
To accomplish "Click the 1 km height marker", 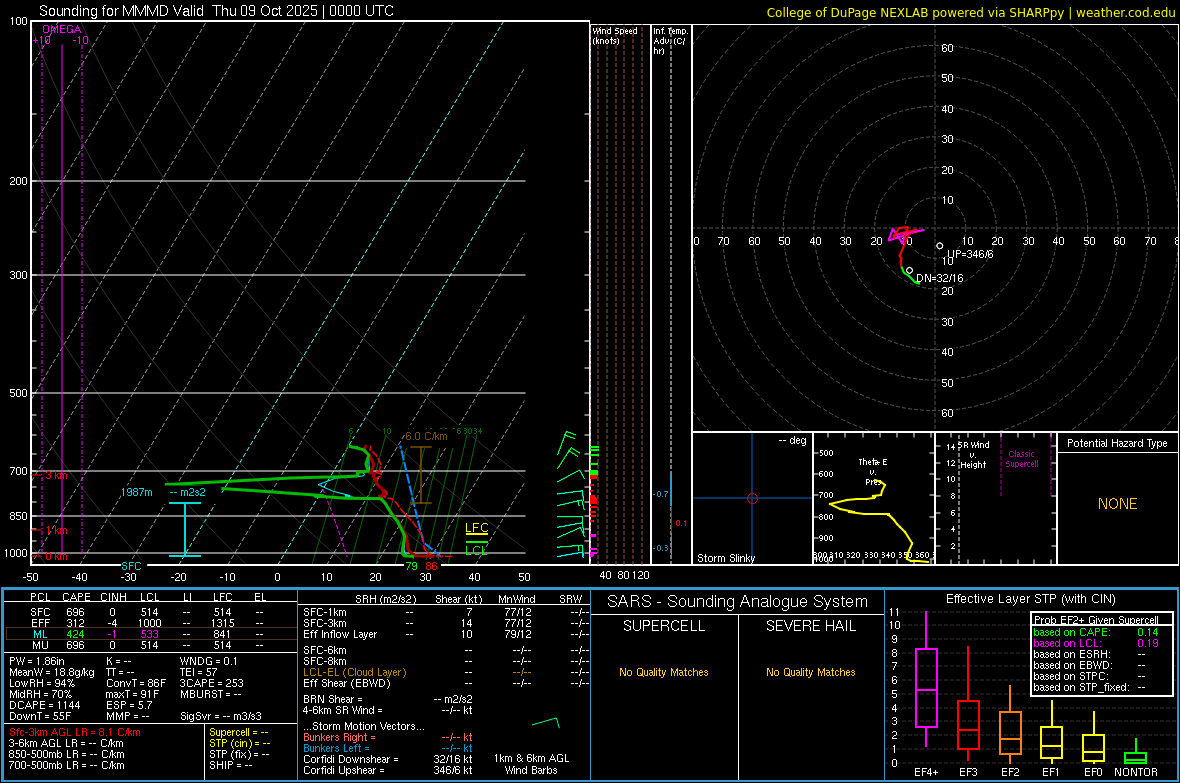I will click(56, 530).
